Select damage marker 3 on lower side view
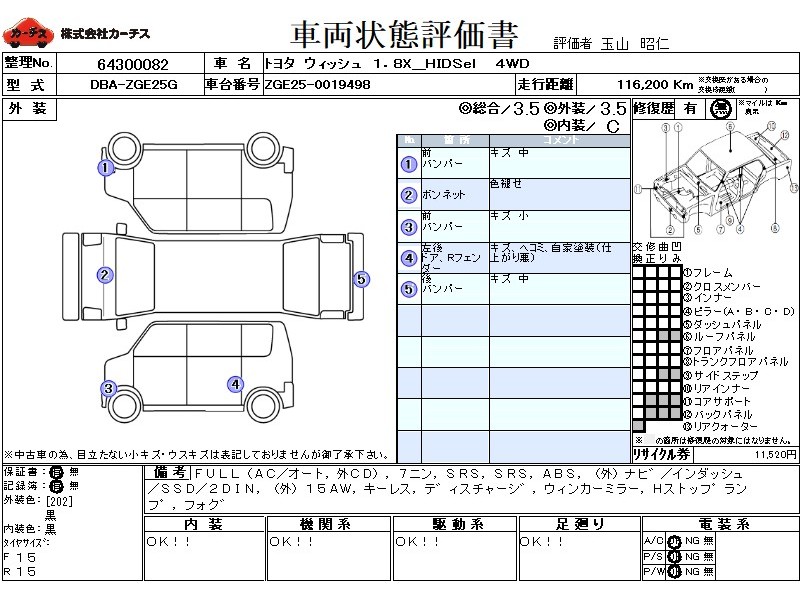 click(108, 389)
